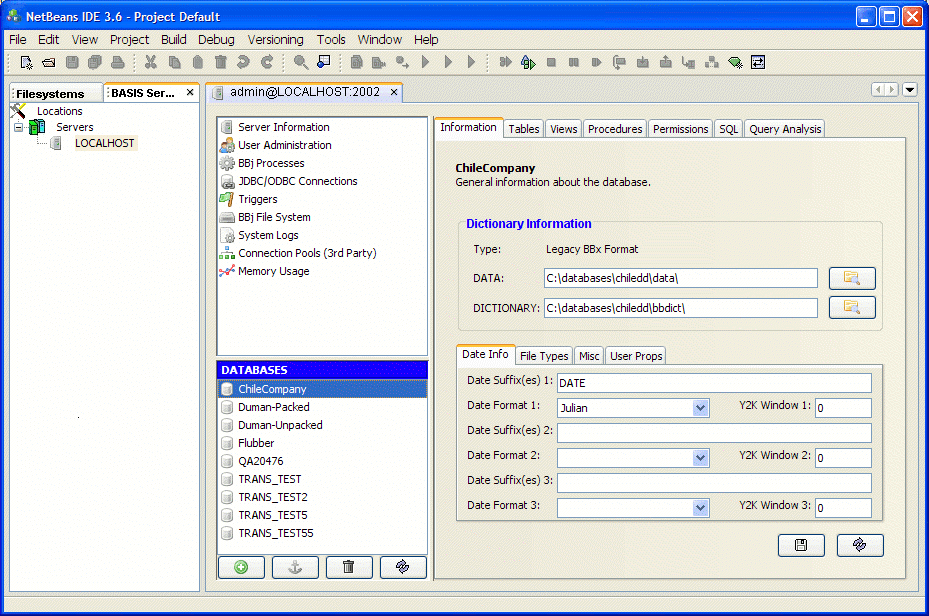Click the floppy Save button on the Information panel
The height and width of the screenshot is (616, 929).
click(x=801, y=546)
